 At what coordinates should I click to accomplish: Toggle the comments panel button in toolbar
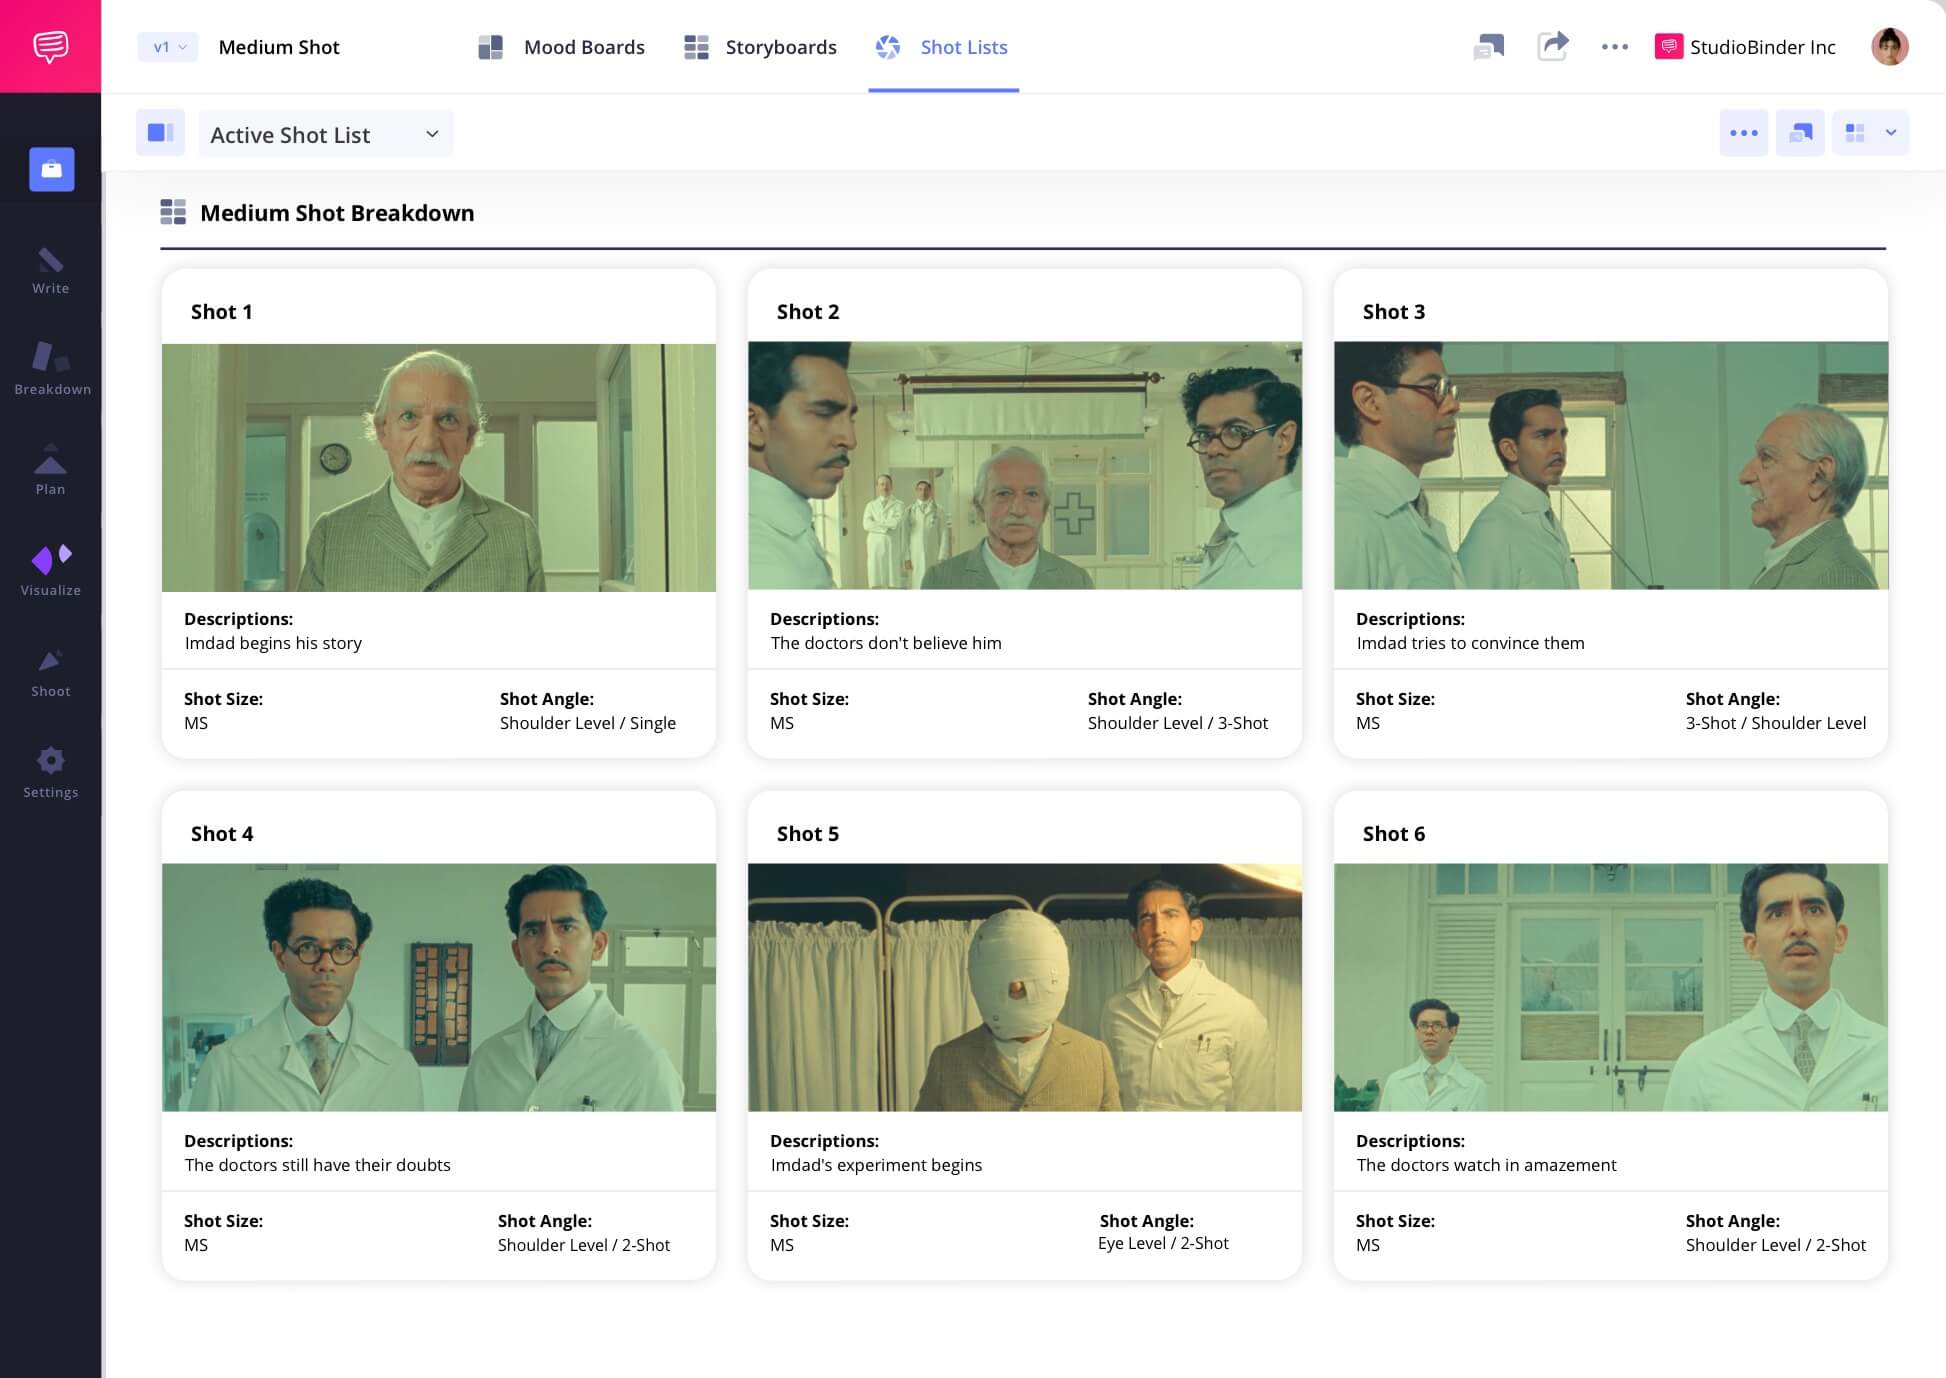(1800, 133)
